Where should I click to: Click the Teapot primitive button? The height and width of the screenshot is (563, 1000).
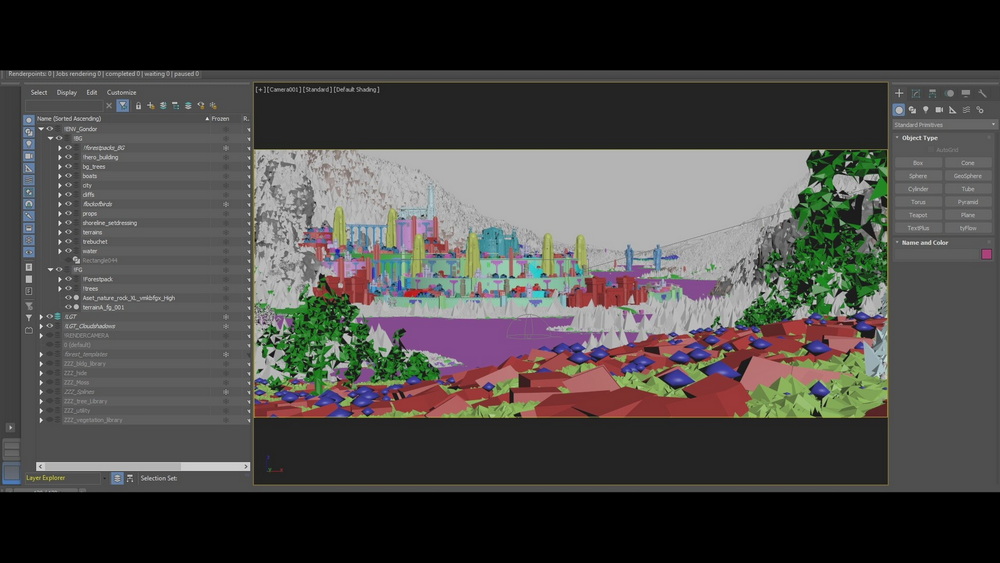pos(918,215)
